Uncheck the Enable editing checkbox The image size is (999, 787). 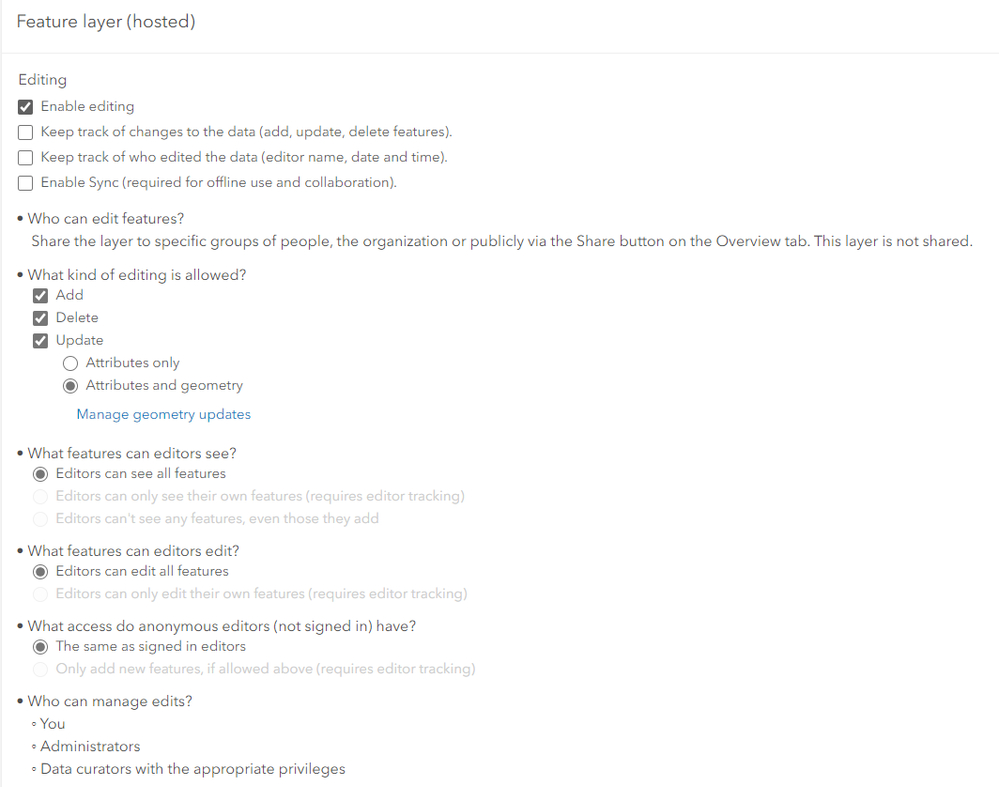26,107
